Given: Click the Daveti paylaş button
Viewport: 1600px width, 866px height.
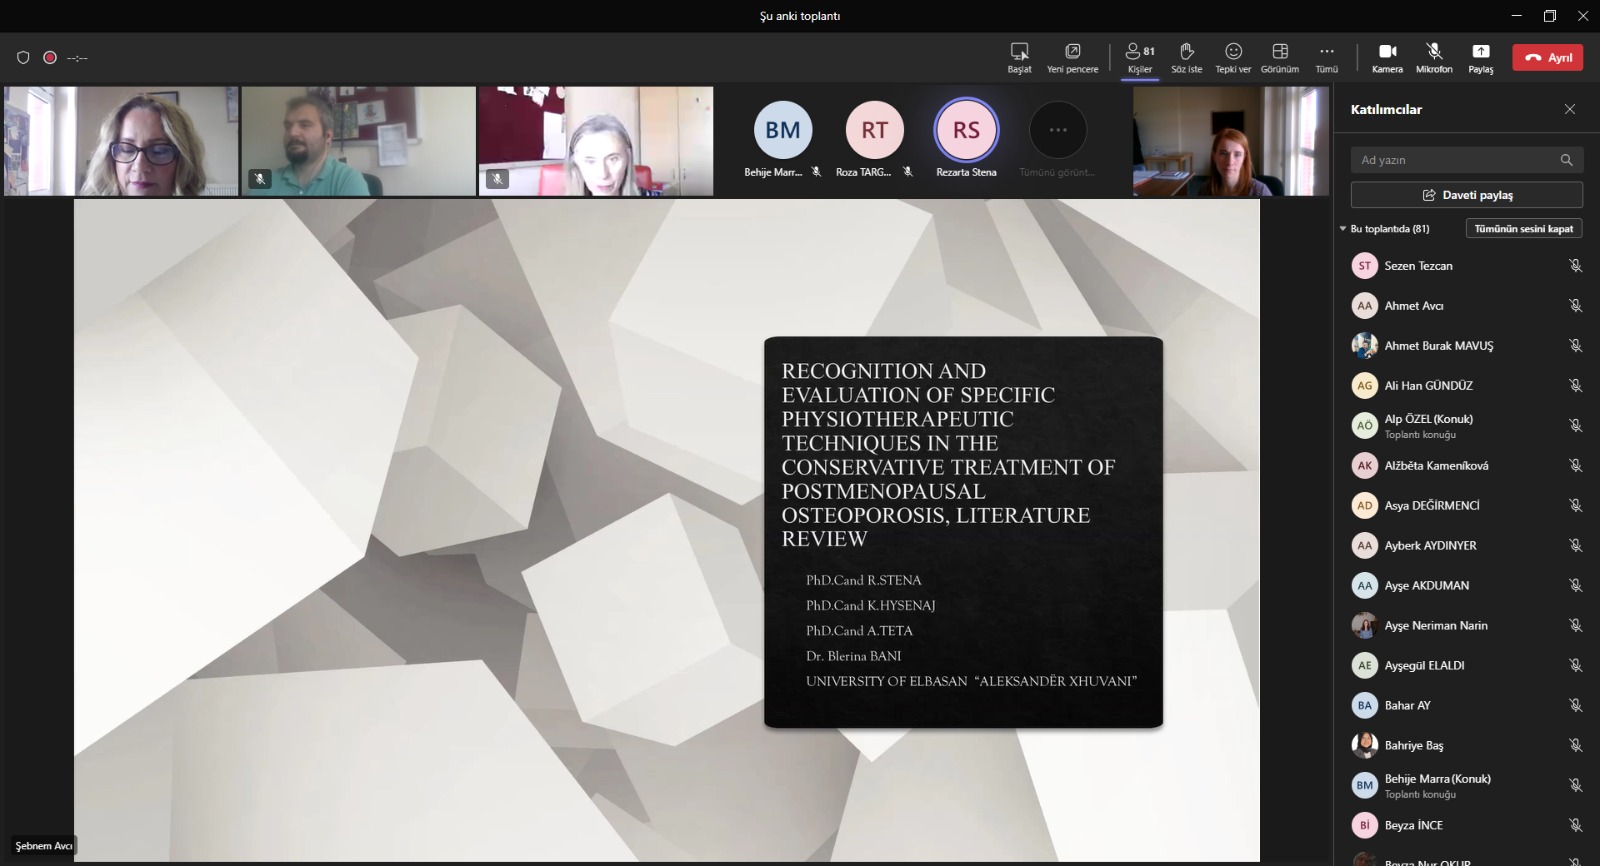Looking at the screenshot, I should pos(1466,195).
